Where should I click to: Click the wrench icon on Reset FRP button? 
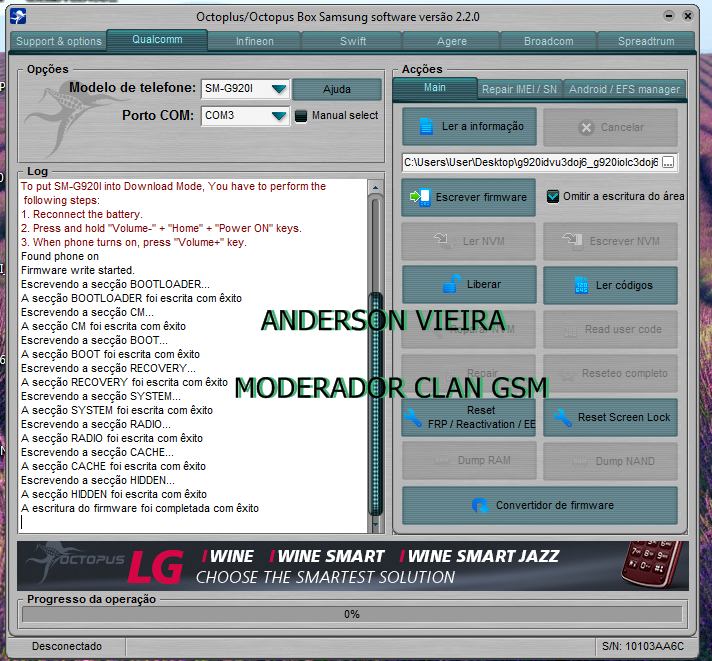click(413, 418)
